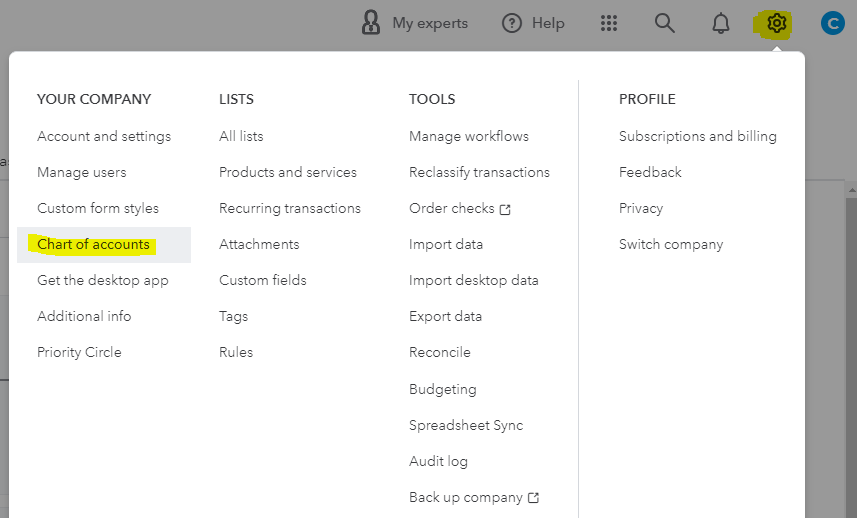
Task: Click external link icon beside Order checks
Action: pyautogui.click(x=505, y=209)
